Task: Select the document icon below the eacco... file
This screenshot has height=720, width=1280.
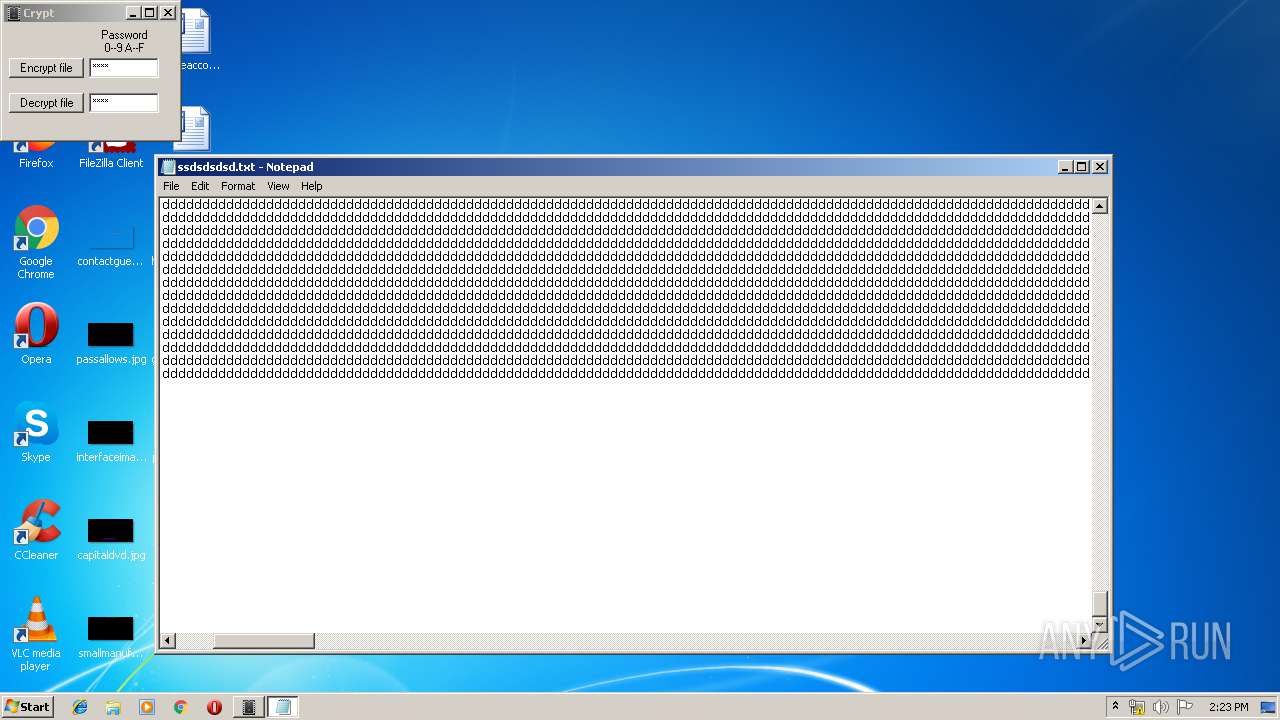Action: coord(196,130)
